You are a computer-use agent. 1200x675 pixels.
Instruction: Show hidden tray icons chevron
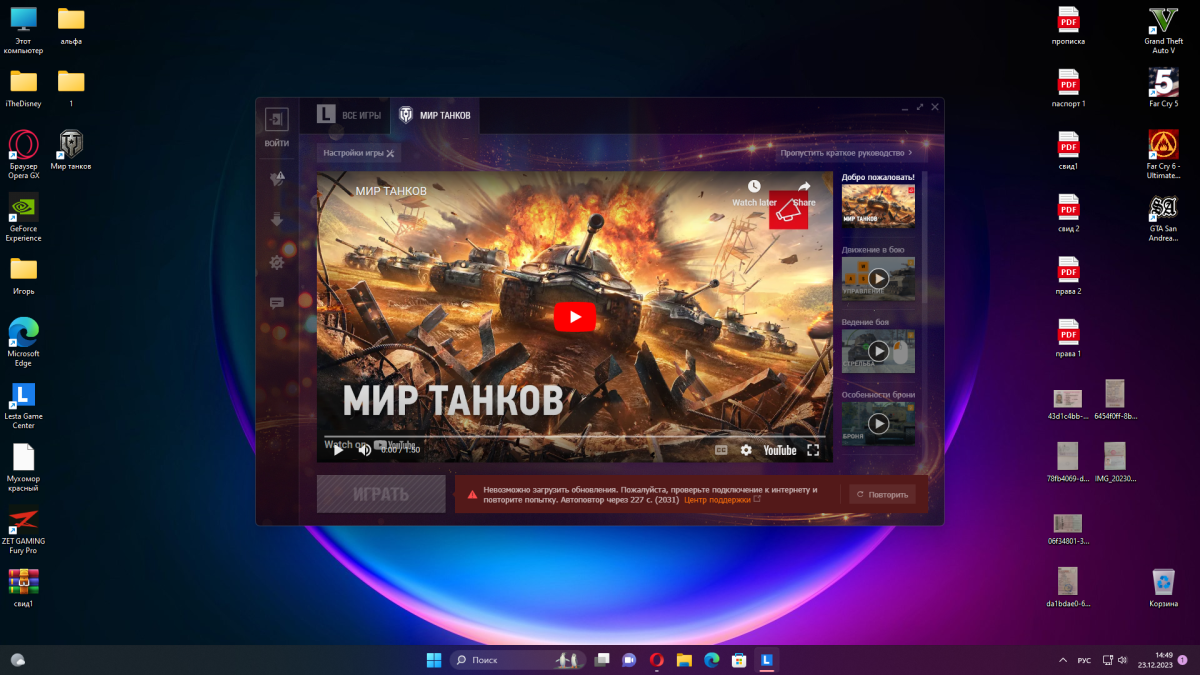pos(1062,660)
